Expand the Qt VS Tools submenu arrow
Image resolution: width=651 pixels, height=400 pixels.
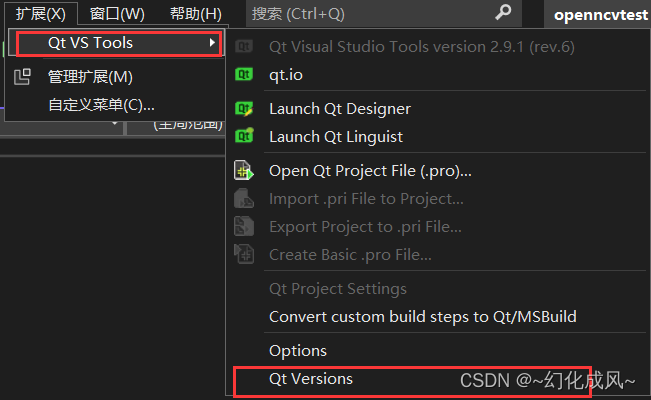211,43
